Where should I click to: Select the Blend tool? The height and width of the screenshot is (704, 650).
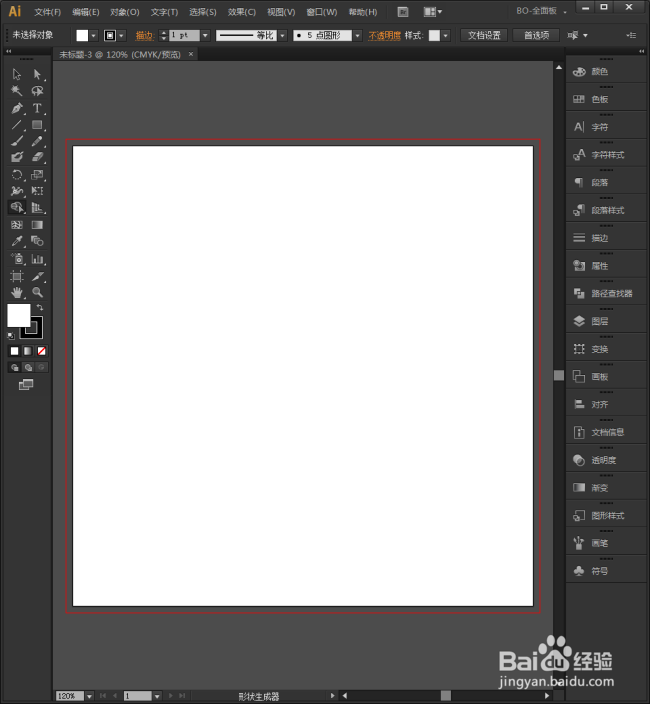[37, 241]
